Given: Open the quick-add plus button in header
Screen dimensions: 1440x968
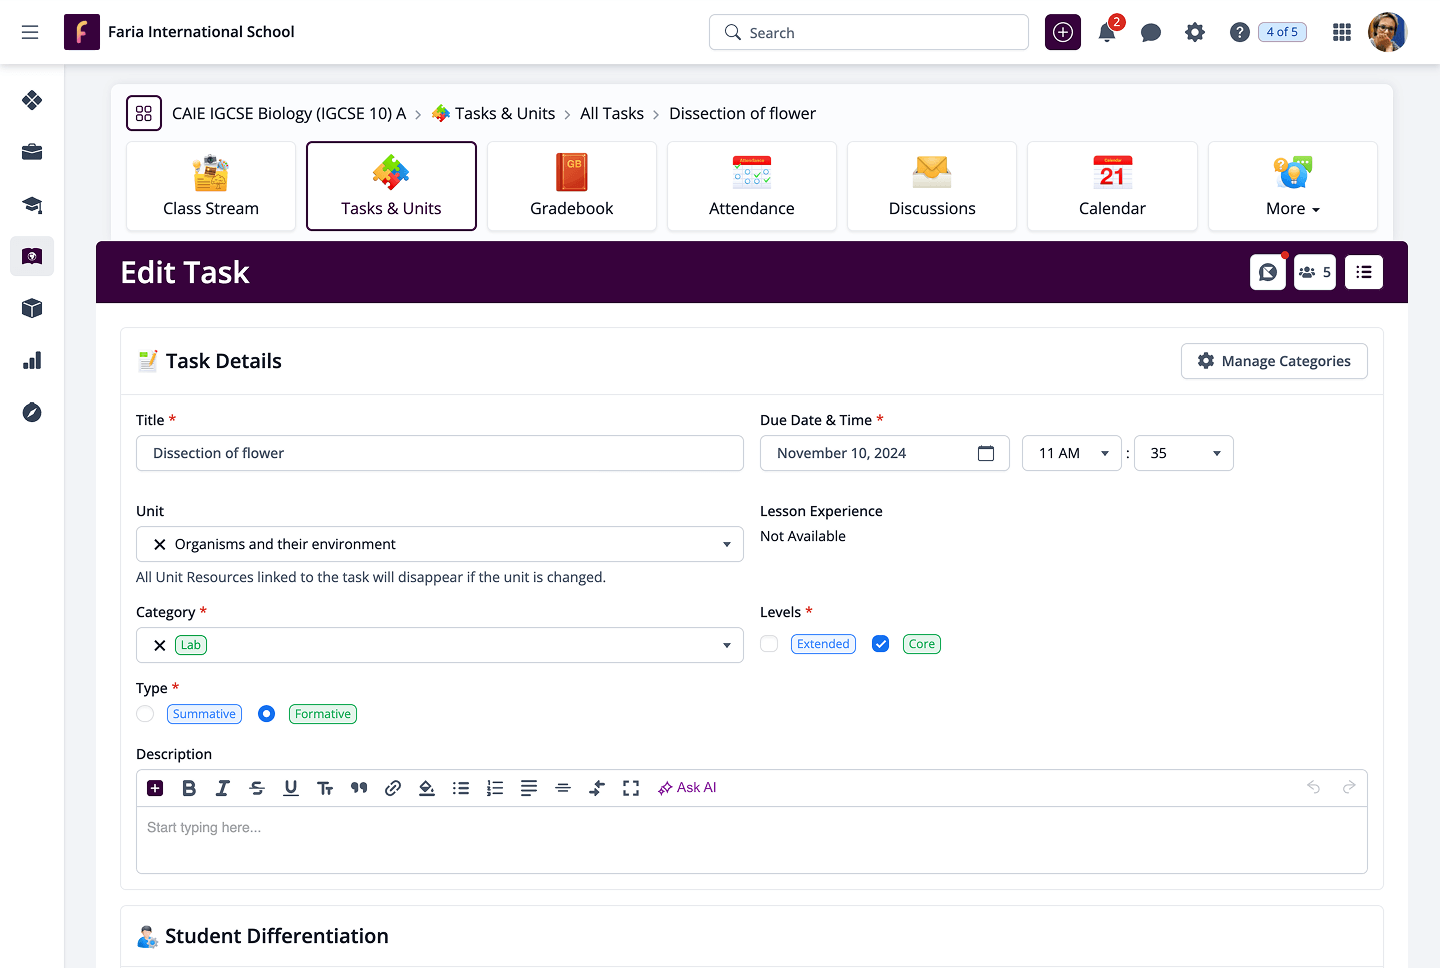Looking at the screenshot, I should (1063, 33).
